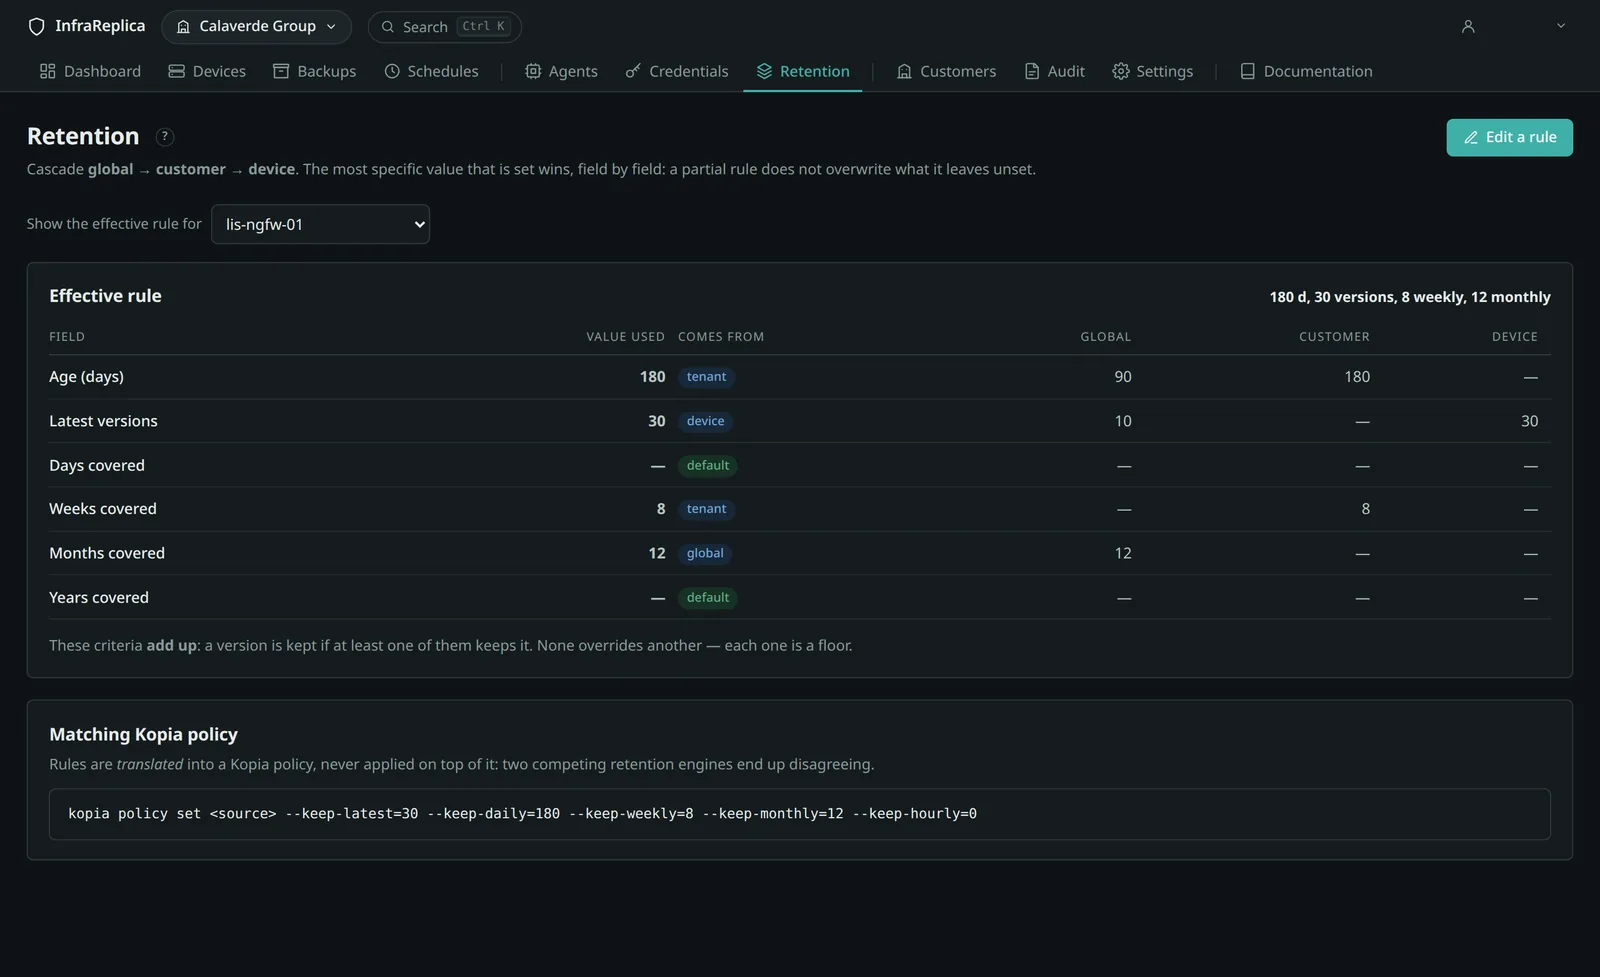The width and height of the screenshot is (1600, 977).
Task: Click the Documentation book icon
Action: coord(1247,71)
